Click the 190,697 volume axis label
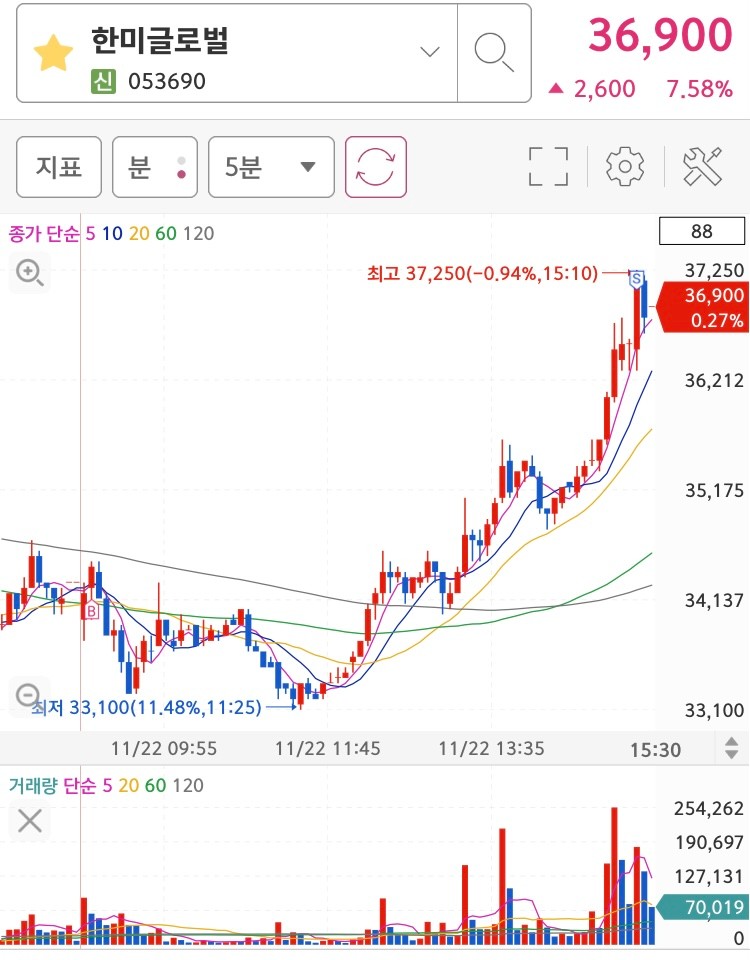Viewport: 750px width, 960px height. [x=709, y=842]
